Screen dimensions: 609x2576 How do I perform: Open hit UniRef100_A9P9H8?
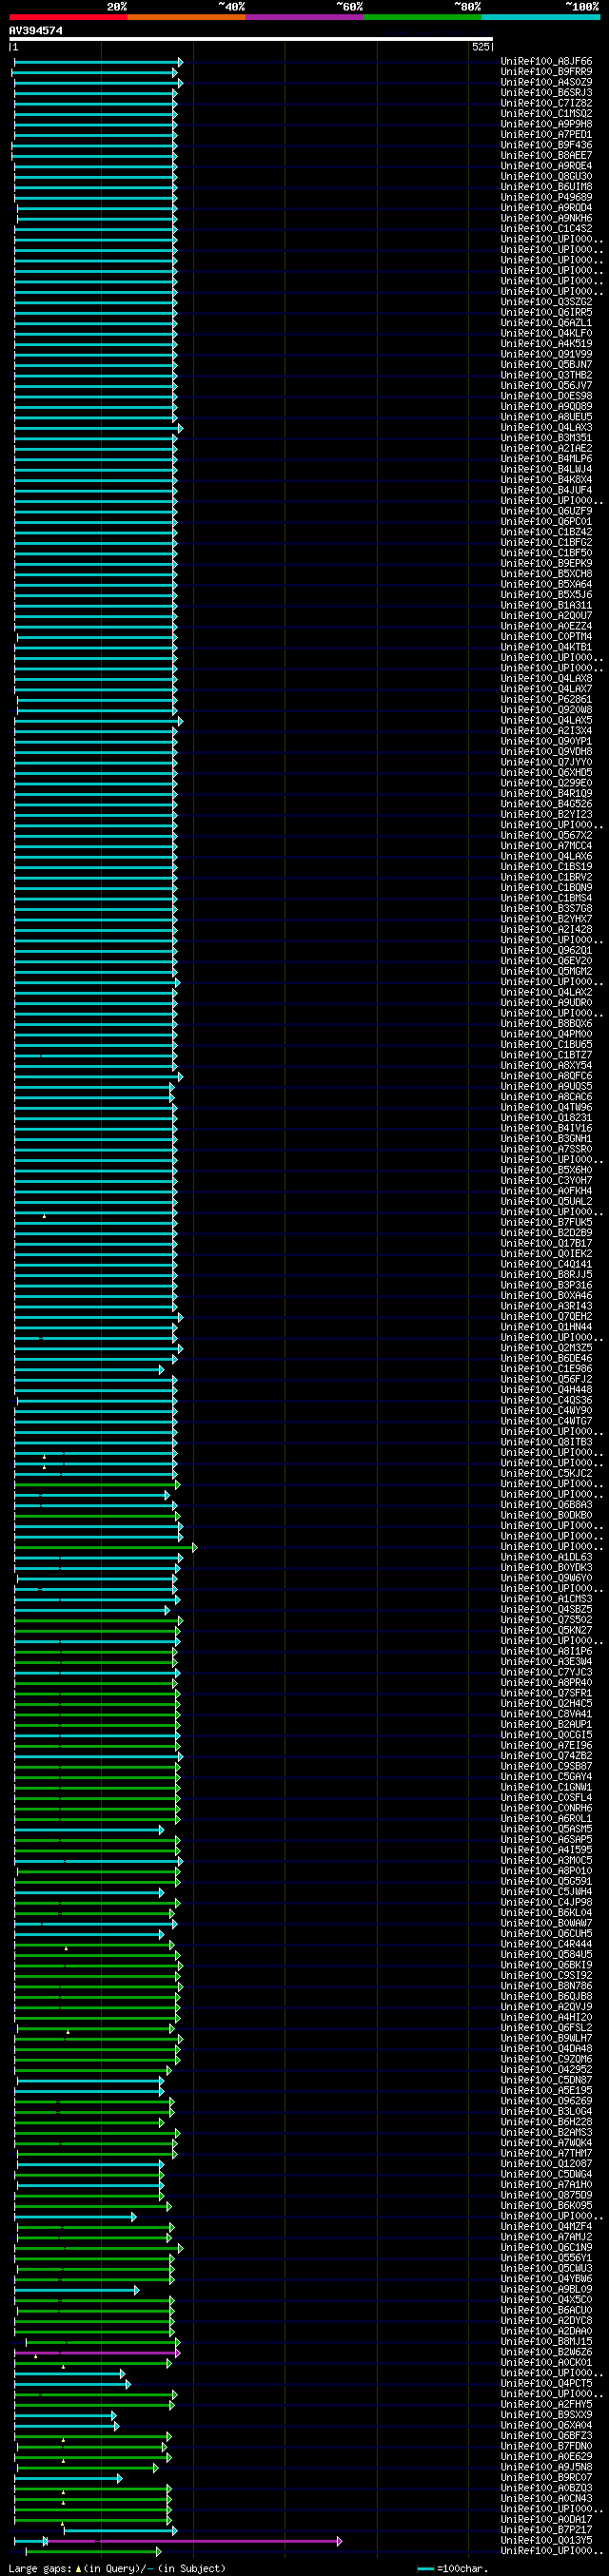[x=546, y=124]
